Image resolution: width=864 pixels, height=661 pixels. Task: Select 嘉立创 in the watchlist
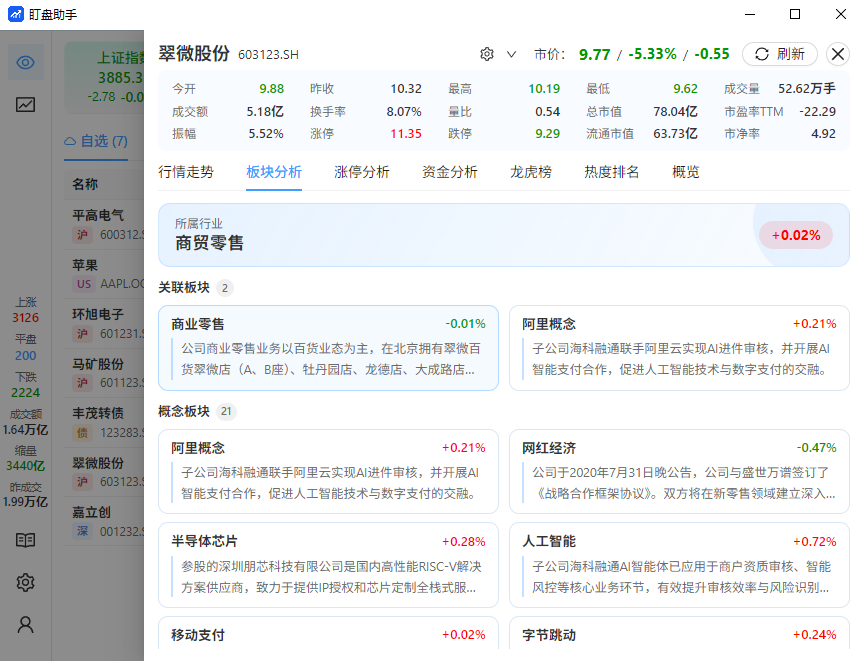tap(104, 522)
